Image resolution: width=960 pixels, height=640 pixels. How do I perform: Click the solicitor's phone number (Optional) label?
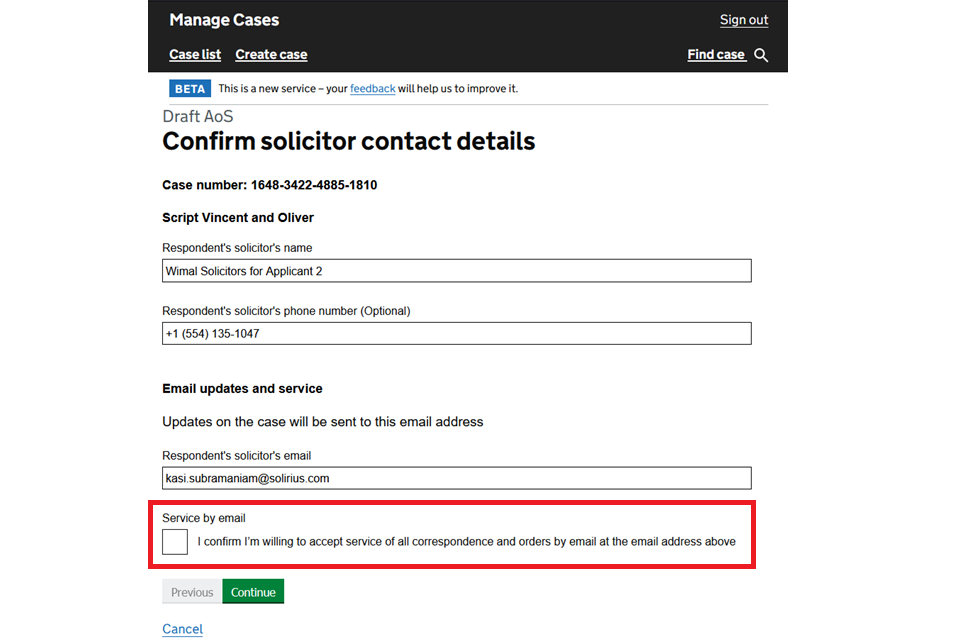[286, 311]
